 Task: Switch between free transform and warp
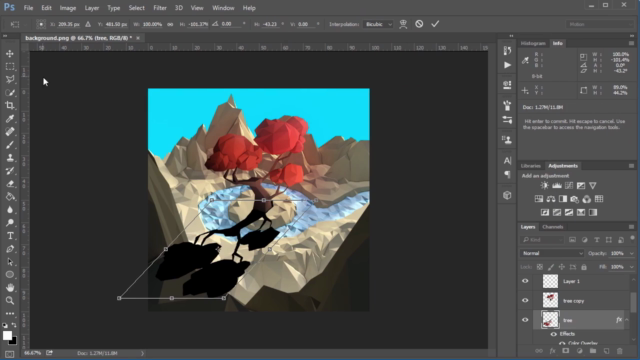403,24
